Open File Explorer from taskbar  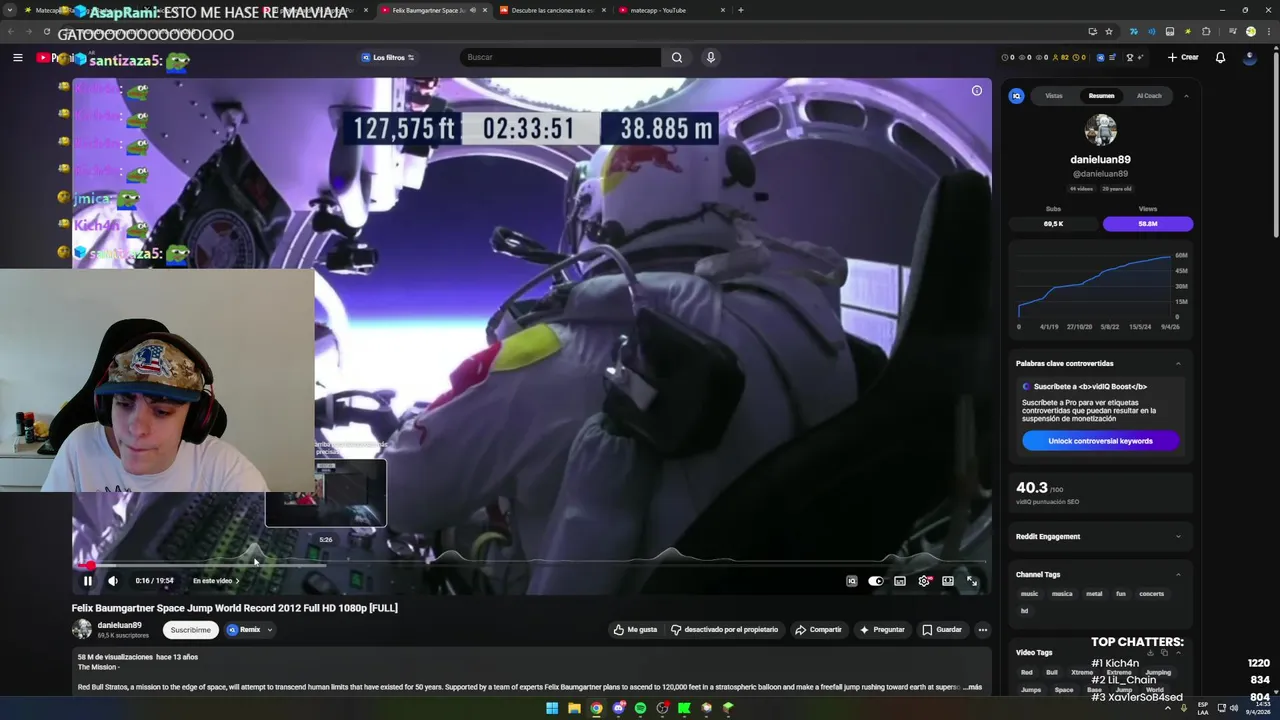pyautogui.click(x=574, y=708)
